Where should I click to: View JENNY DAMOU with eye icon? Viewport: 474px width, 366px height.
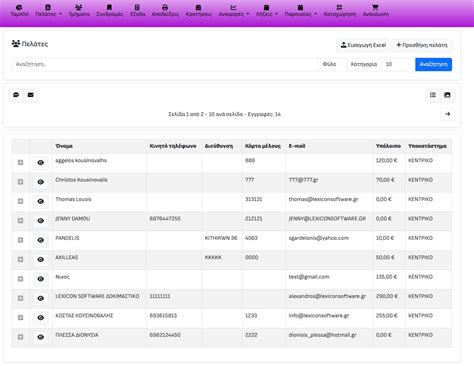pos(41,221)
